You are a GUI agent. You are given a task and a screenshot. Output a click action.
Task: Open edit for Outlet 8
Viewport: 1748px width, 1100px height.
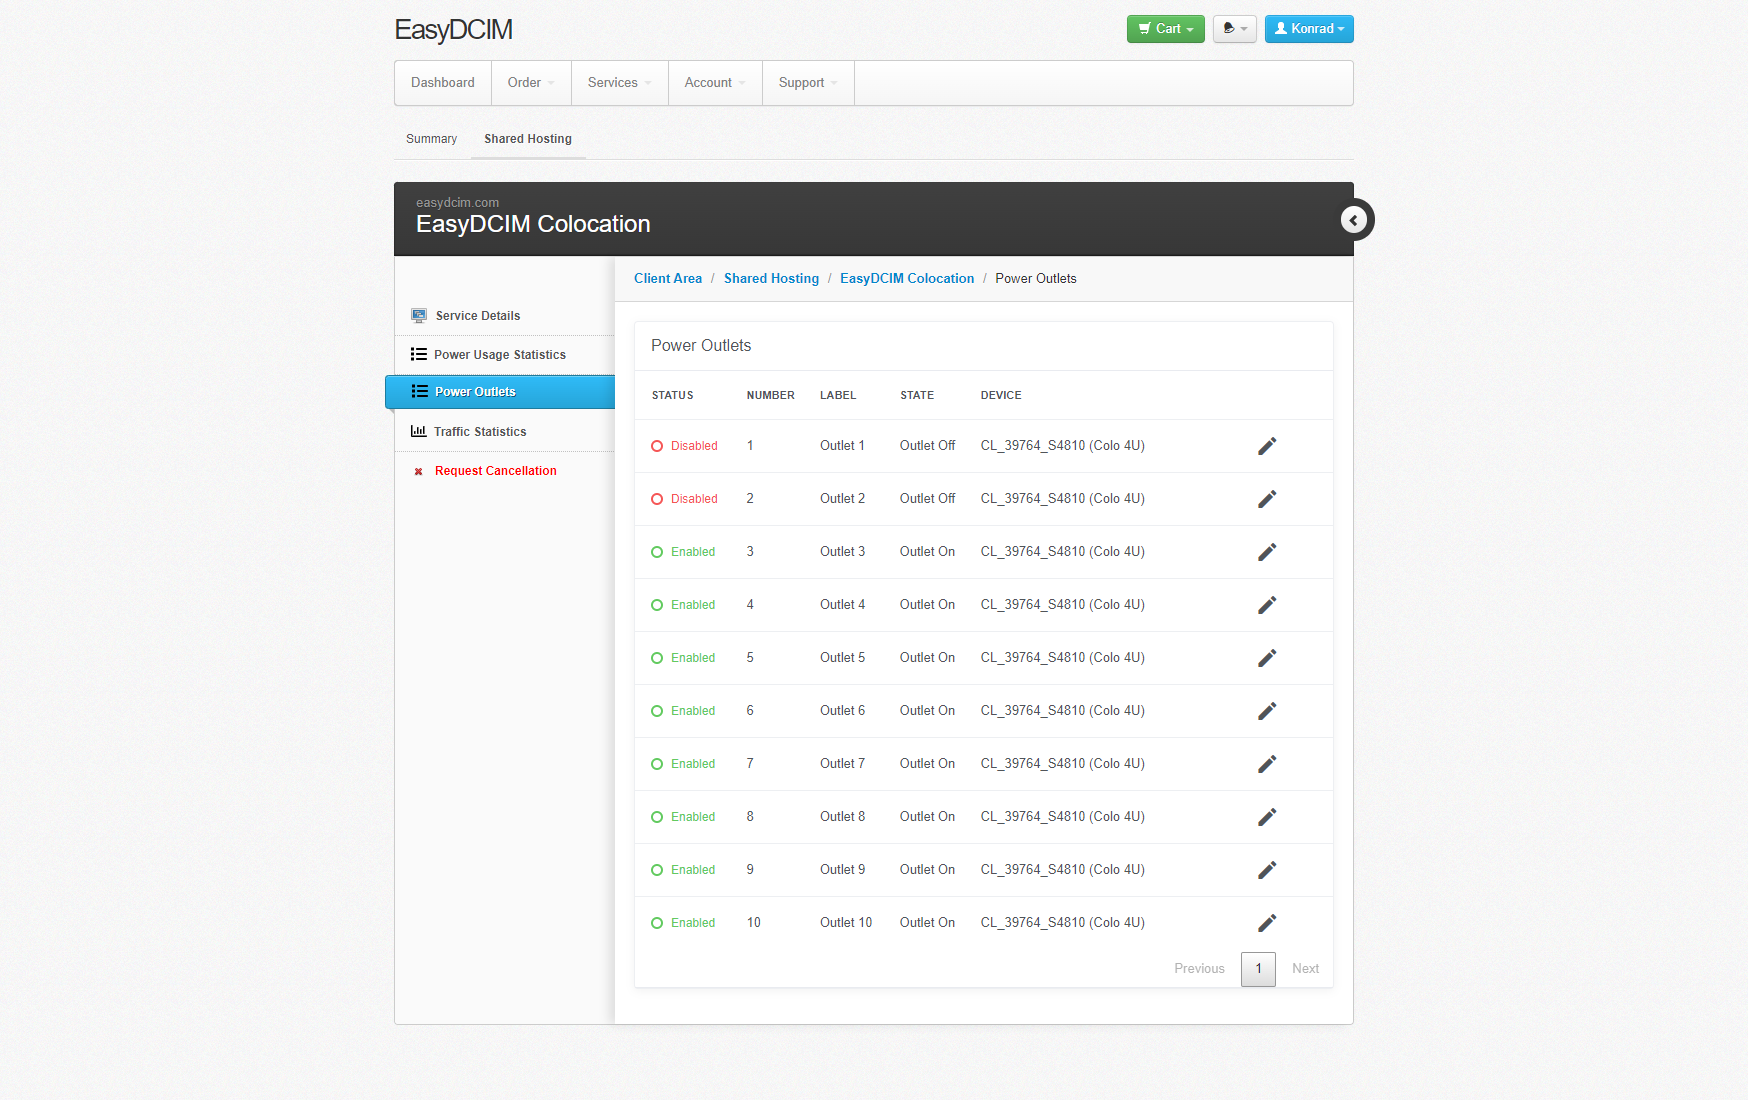tap(1266, 817)
